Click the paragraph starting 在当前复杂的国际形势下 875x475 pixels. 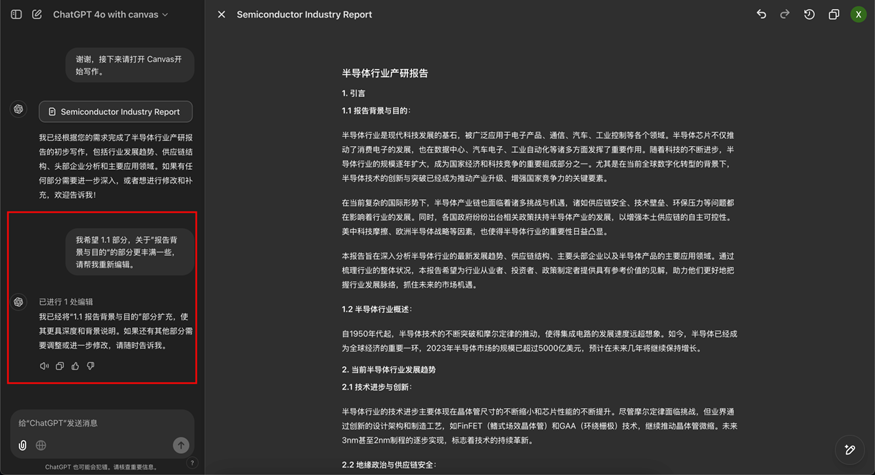(x=538, y=217)
